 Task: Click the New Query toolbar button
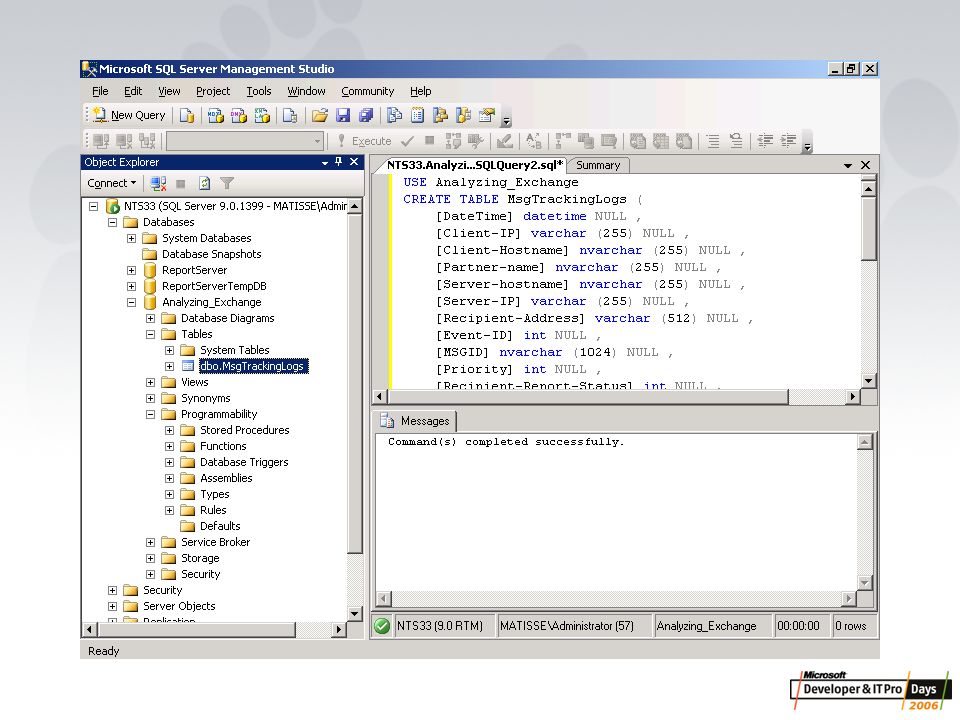point(130,115)
